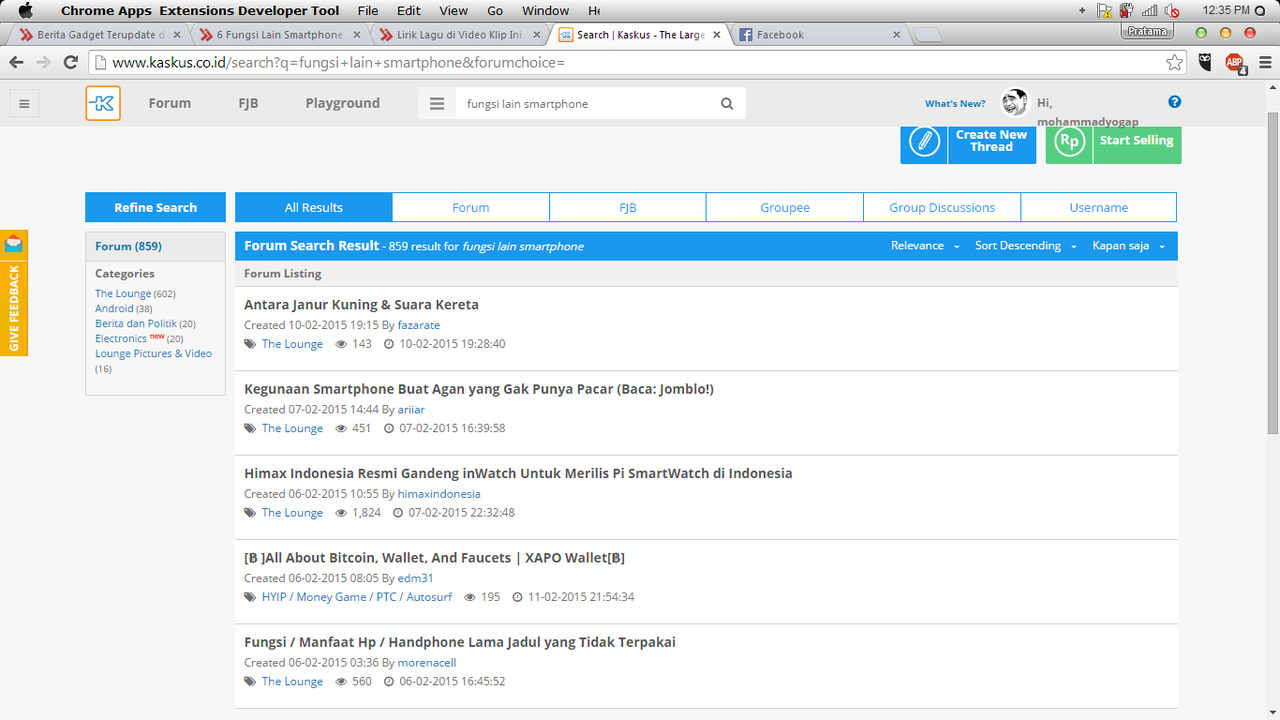The width and height of the screenshot is (1280, 720).
Task: Open the Kapan saja time dropdown
Action: pyautogui.click(x=1128, y=246)
